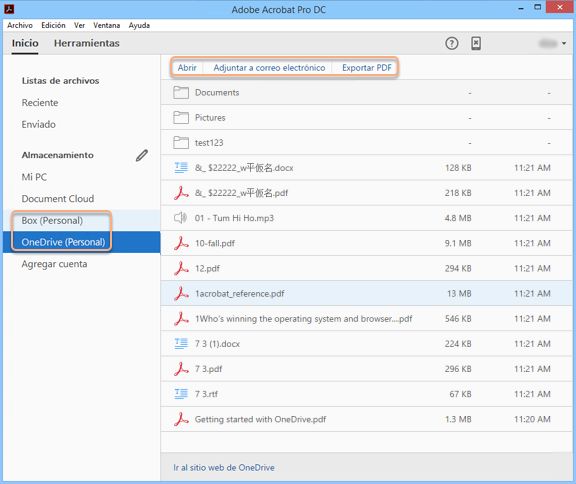Viewport: 576px width, 484px height.
Task: Click Adjuntar a correo electrónico
Action: [269, 68]
